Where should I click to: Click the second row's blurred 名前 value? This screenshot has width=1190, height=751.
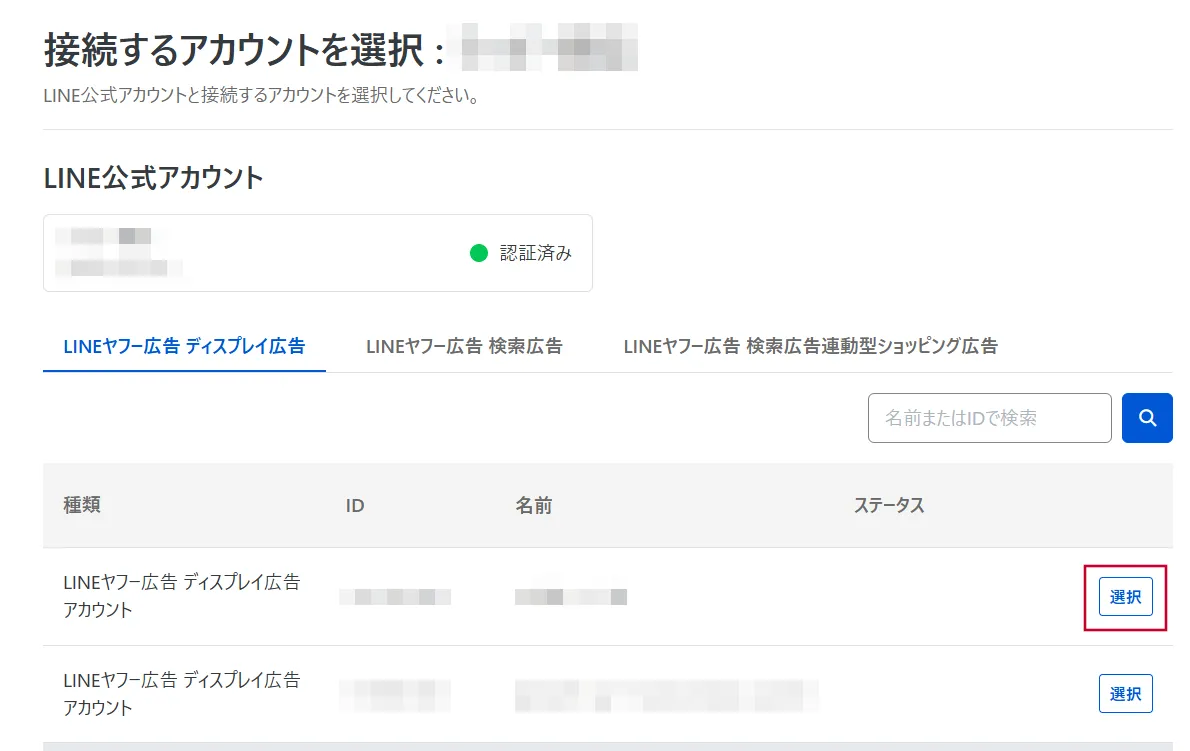pyautogui.click(x=665, y=693)
